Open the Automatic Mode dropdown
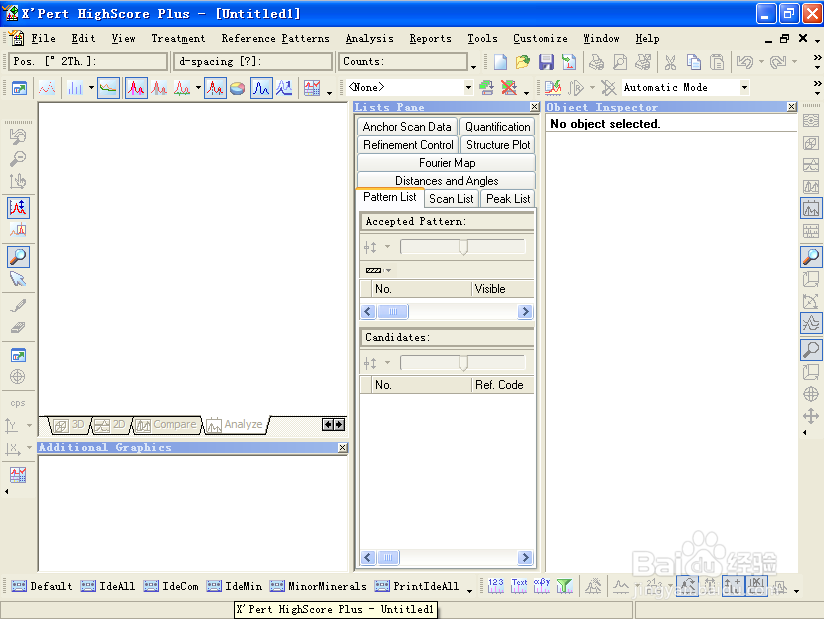The width and height of the screenshot is (824, 619). 744,88
